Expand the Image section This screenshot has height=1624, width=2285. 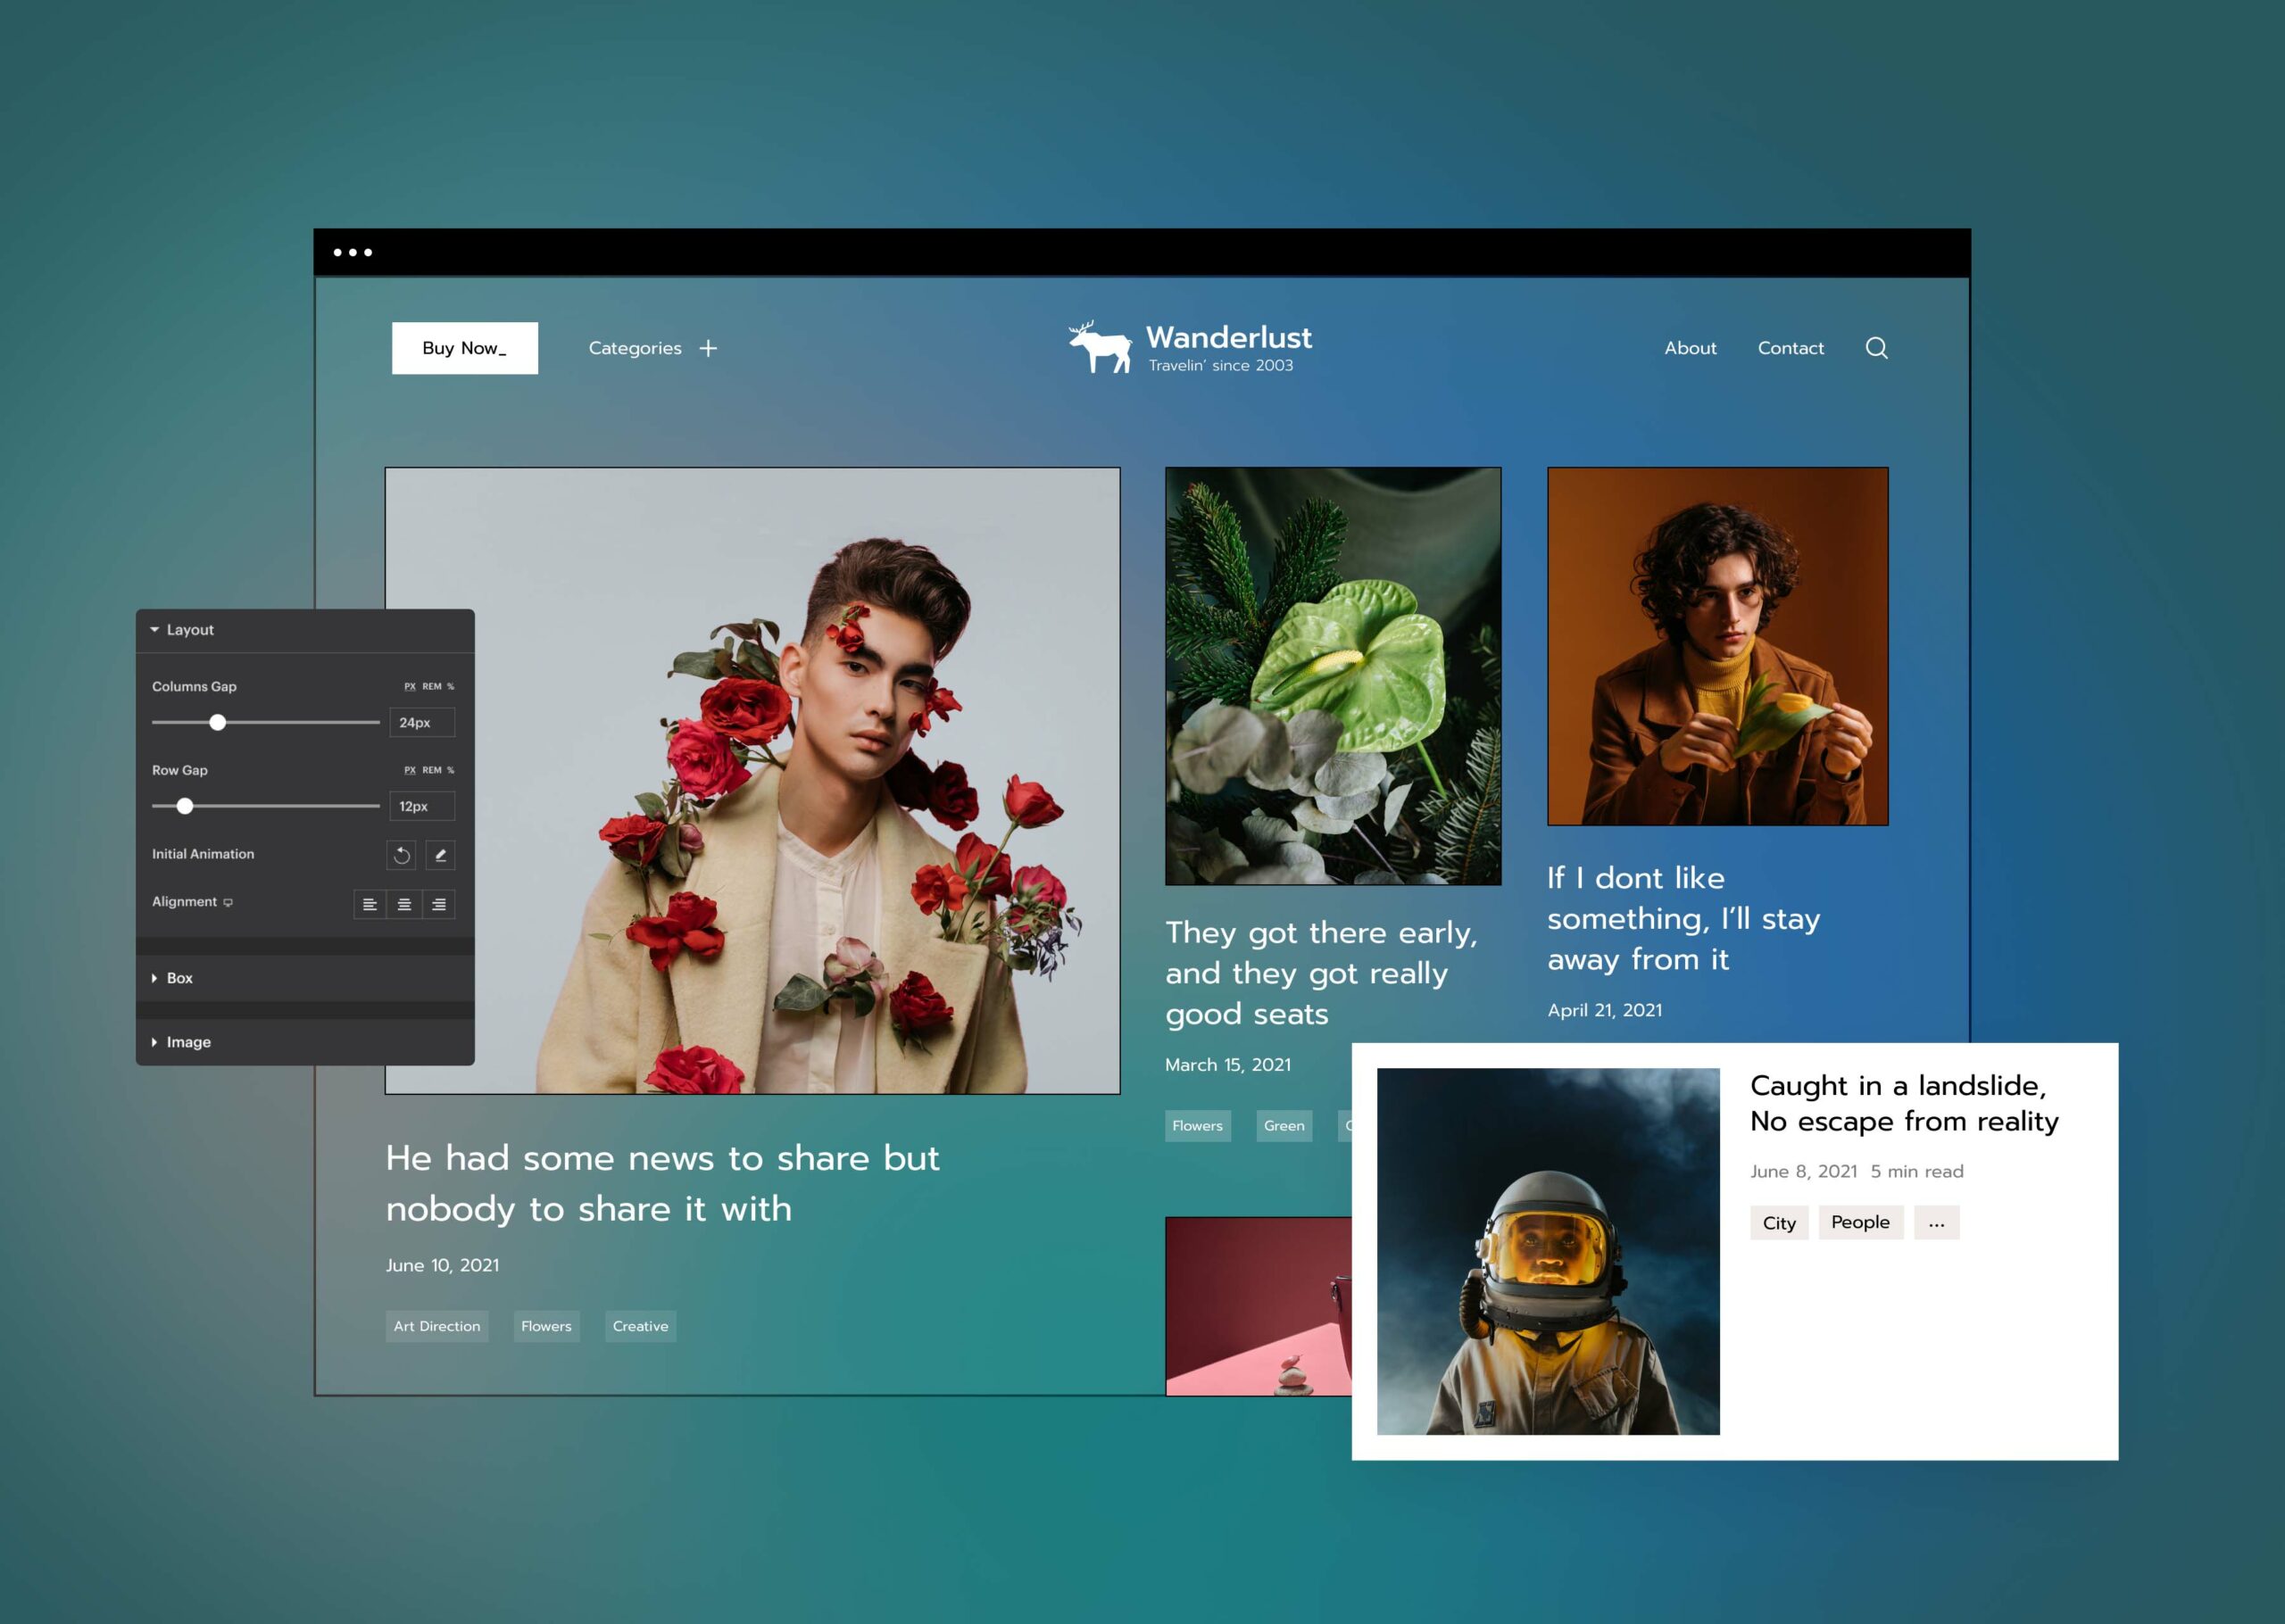click(x=155, y=1042)
